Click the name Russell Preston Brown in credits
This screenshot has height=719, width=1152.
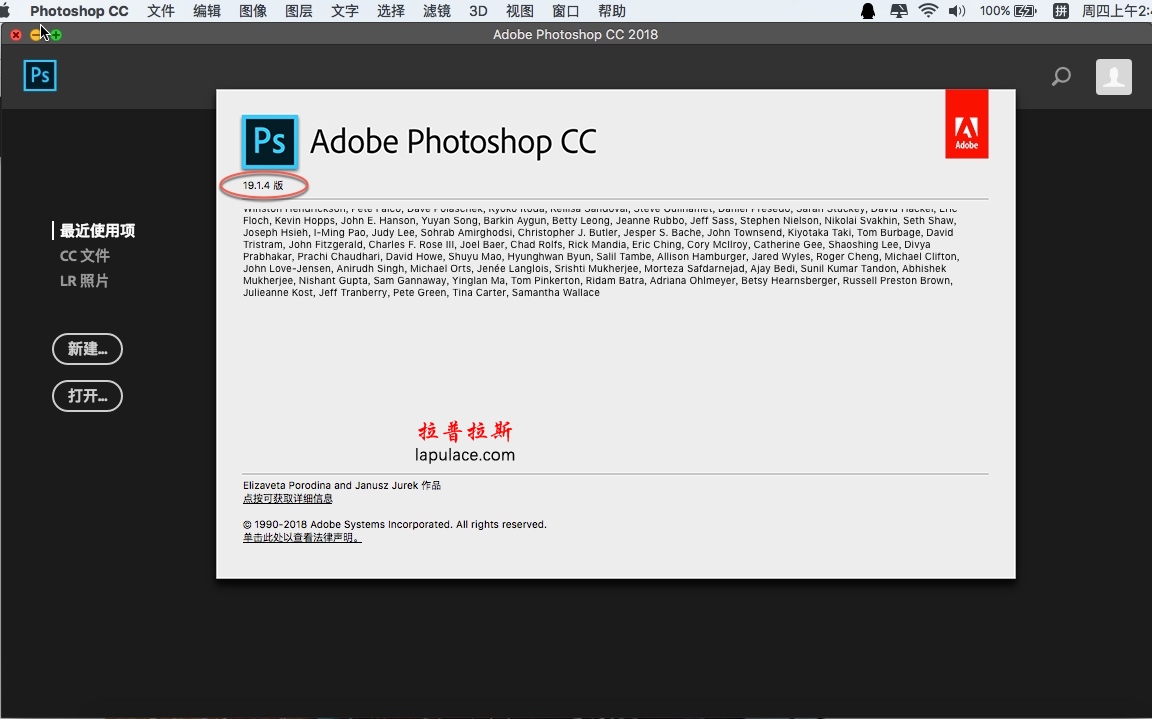[897, 281]
